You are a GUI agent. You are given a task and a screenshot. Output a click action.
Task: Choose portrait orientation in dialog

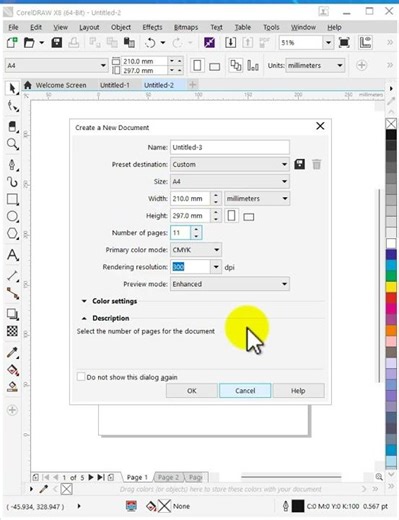click(232, 216)
